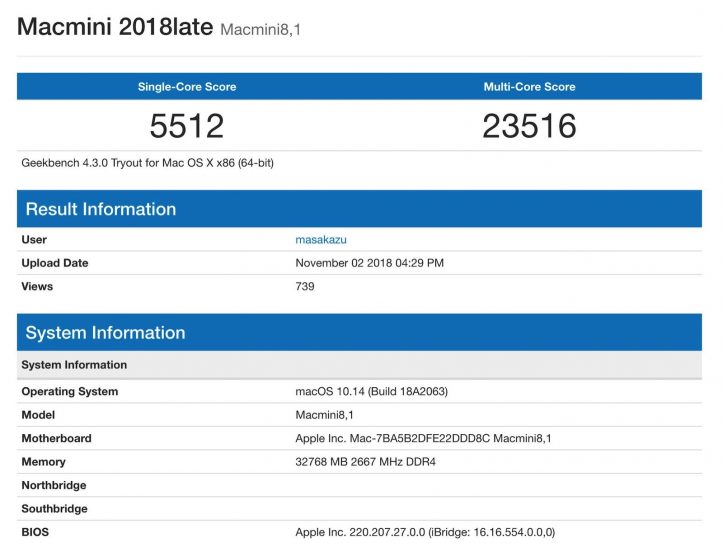Click the Single-Core Score header

click(187, 87)
